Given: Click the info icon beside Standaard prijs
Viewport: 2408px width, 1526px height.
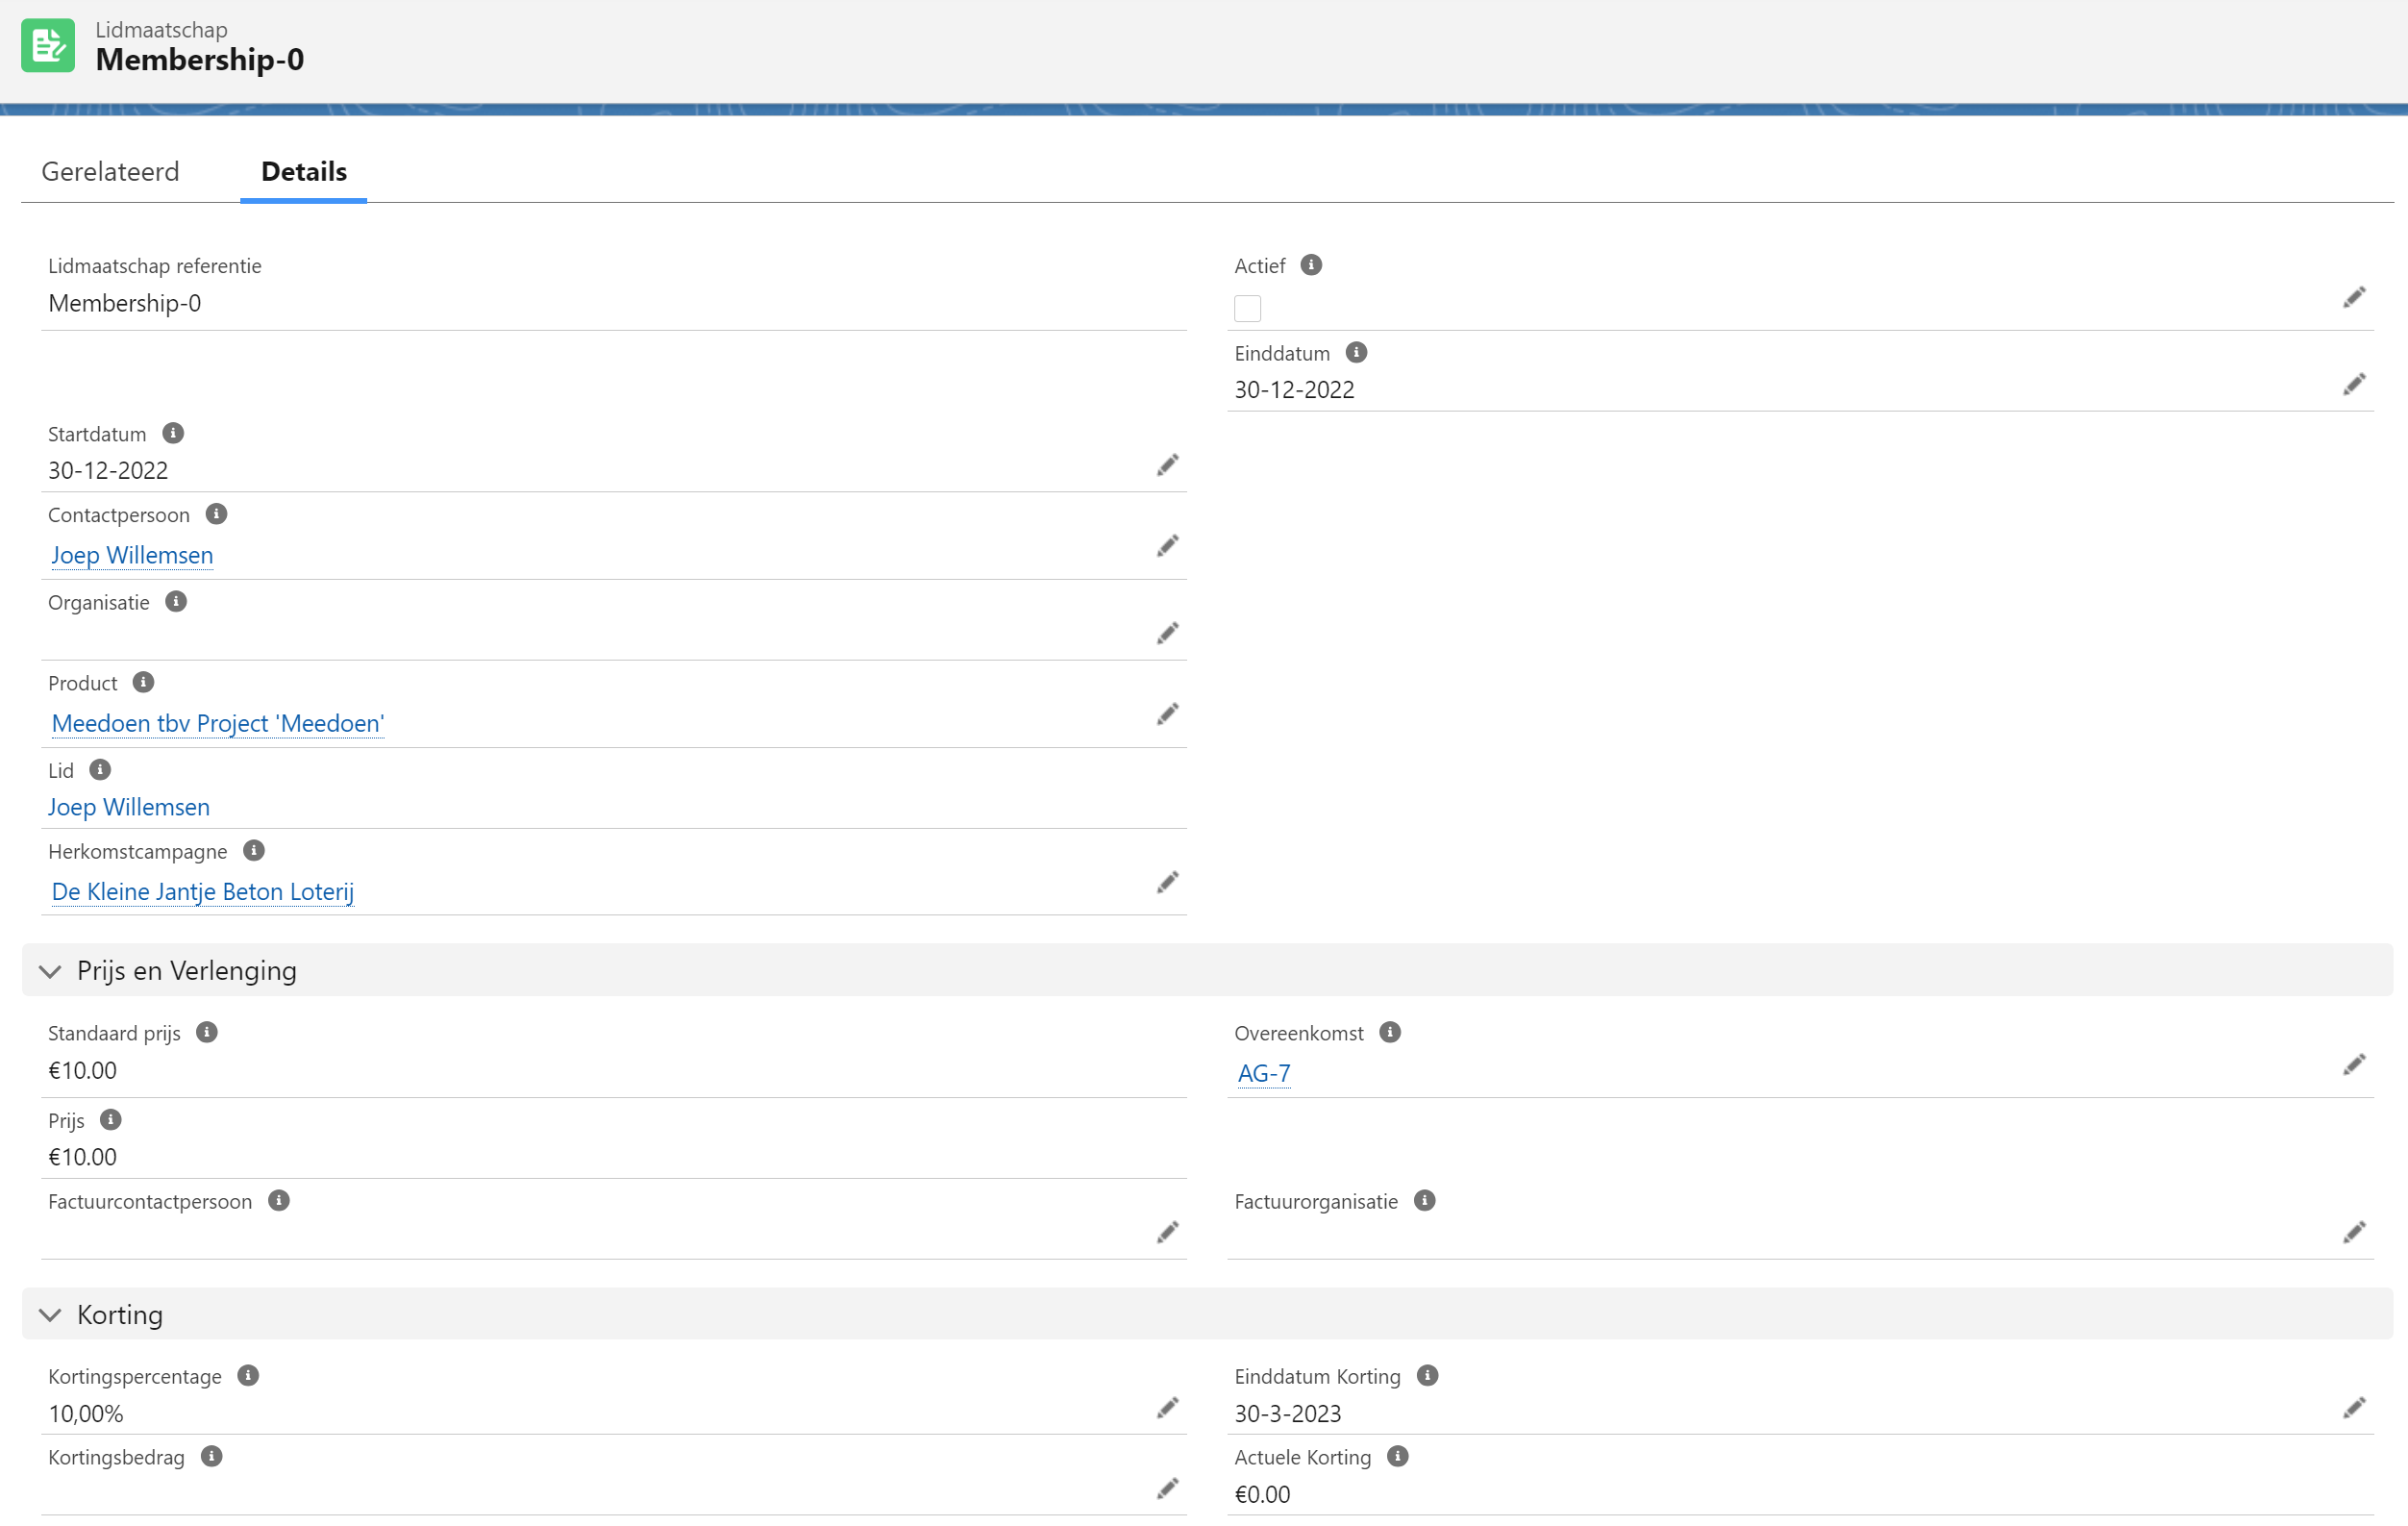Looking at the screenshot, I should [207, 1032].
